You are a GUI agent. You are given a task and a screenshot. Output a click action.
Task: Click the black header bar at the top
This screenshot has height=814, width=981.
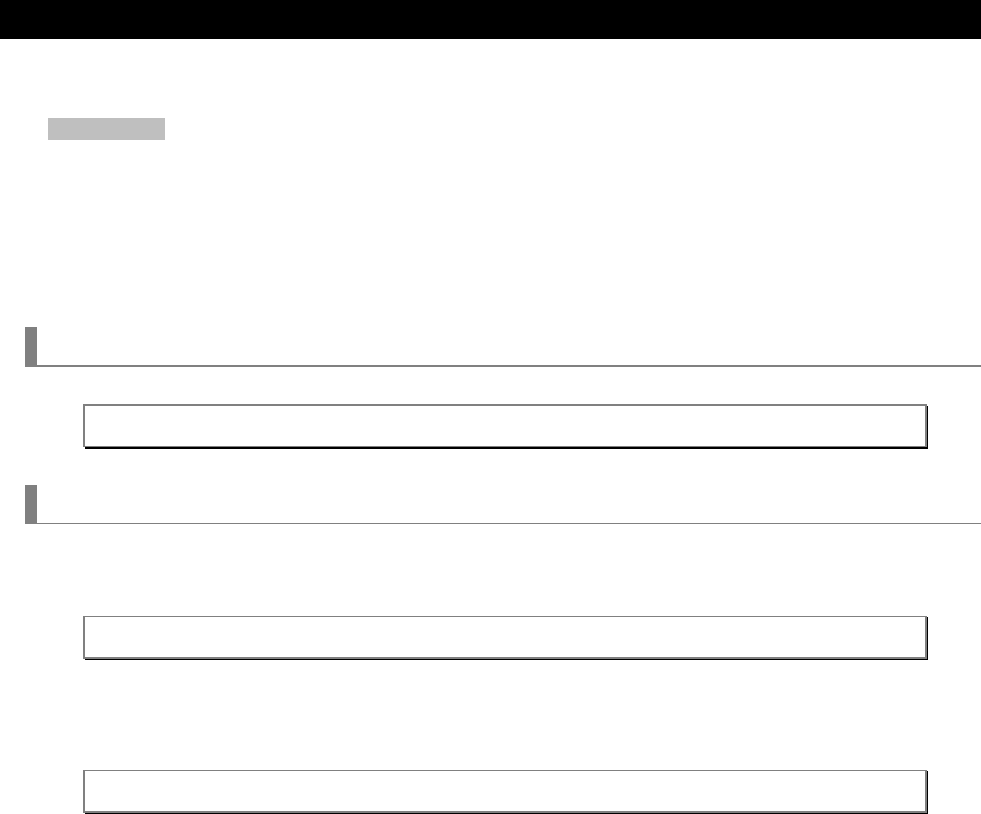click(490, 19)
